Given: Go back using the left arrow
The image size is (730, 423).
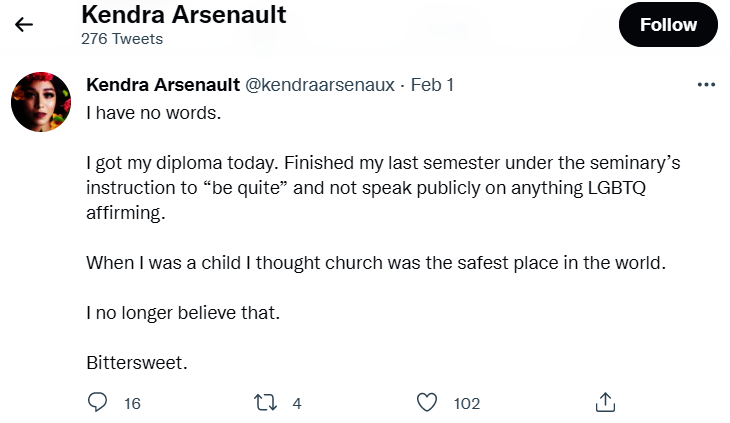Looking at the screenshot, I should tap(24, 25).
